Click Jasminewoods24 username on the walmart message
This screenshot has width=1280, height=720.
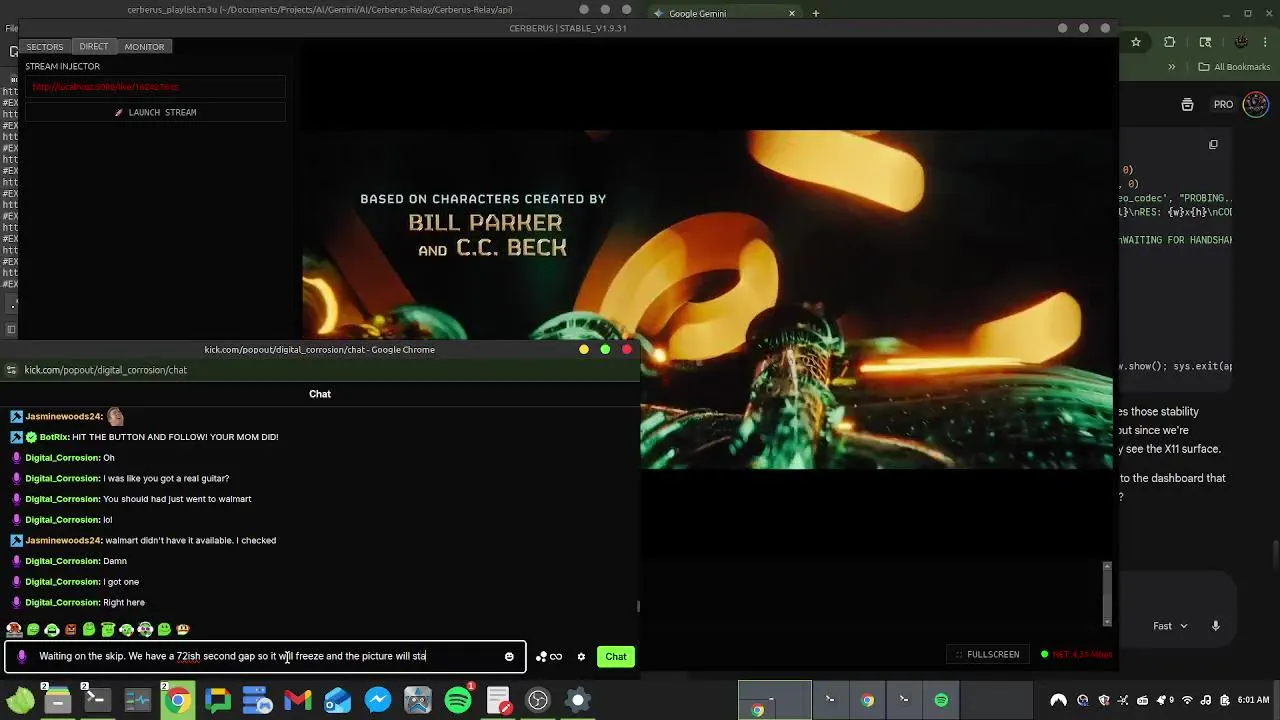tap(63, 541)
